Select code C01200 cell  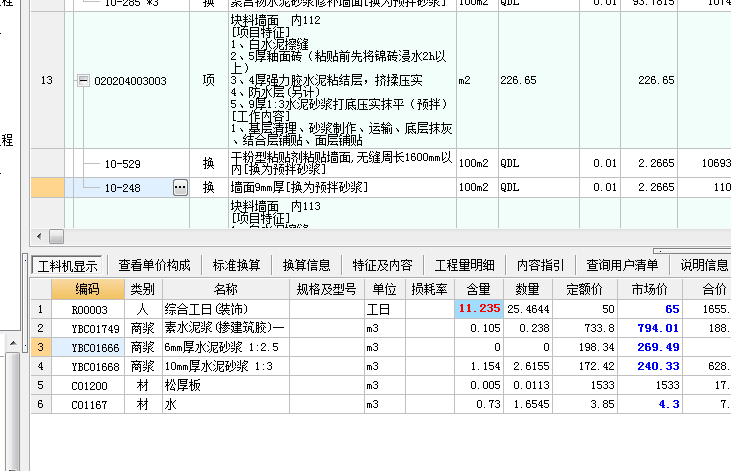coord(88,386)
